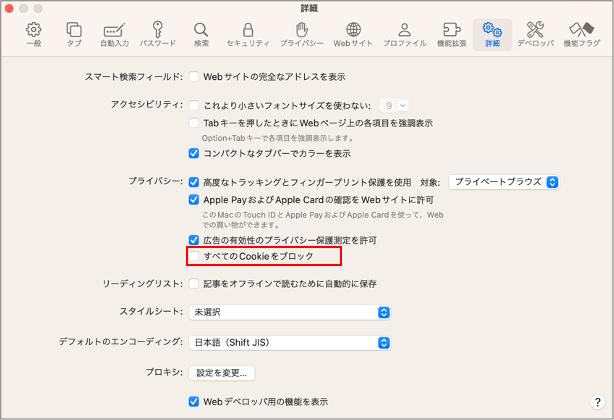This screenshot has height=420, width=614.
Task: Click the help question mark button
Action: tap(596, 403)
